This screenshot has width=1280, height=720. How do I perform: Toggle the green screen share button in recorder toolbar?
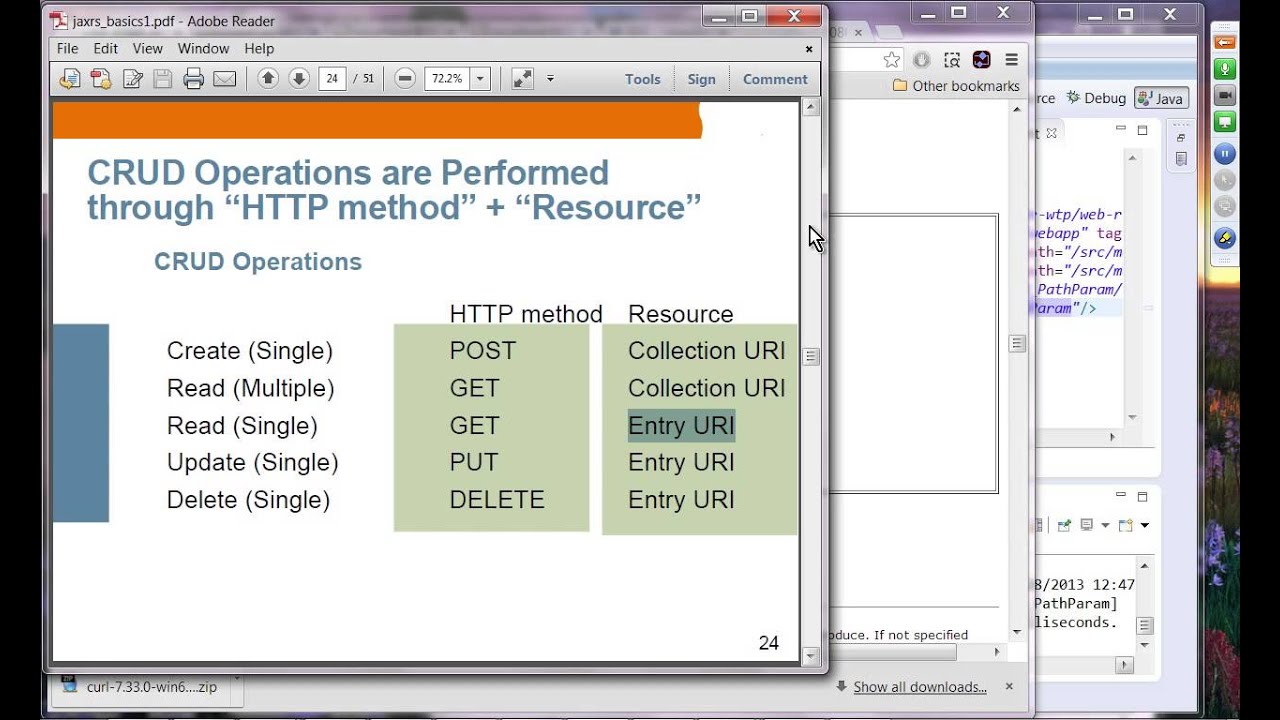[1225, 123]
